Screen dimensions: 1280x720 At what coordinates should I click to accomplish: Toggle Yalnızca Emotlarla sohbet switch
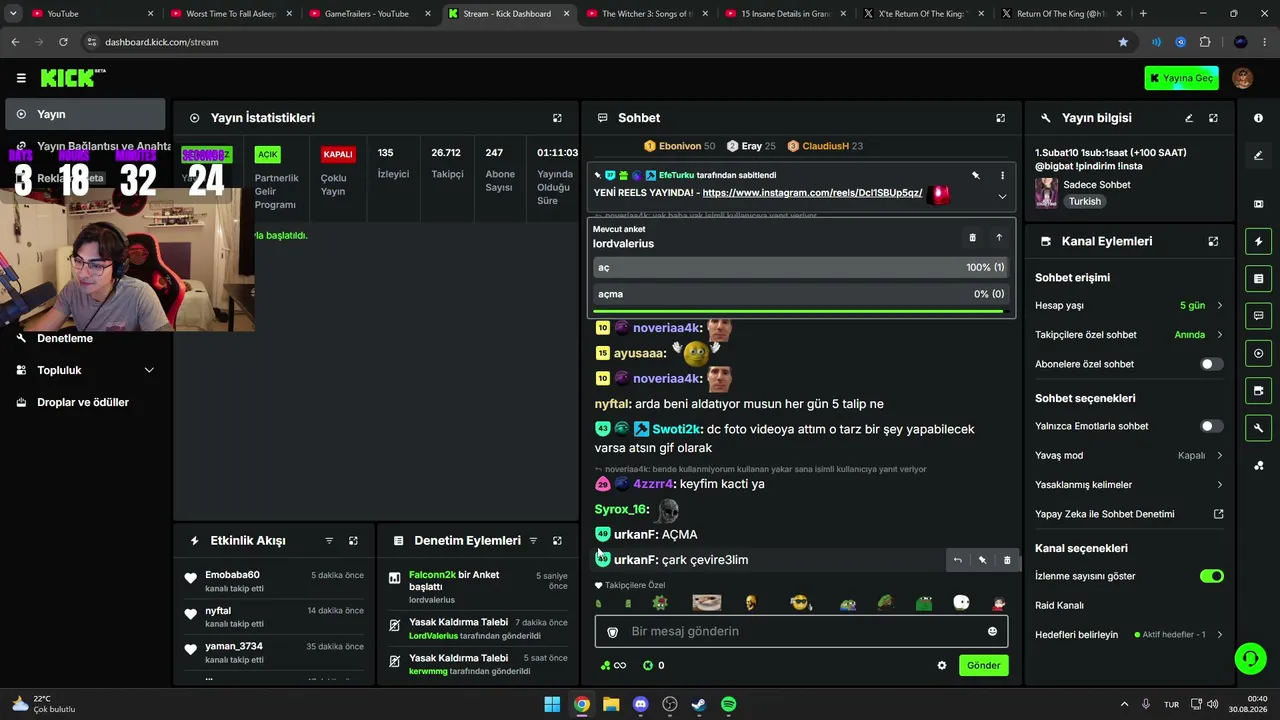(x=1211, y=426)
